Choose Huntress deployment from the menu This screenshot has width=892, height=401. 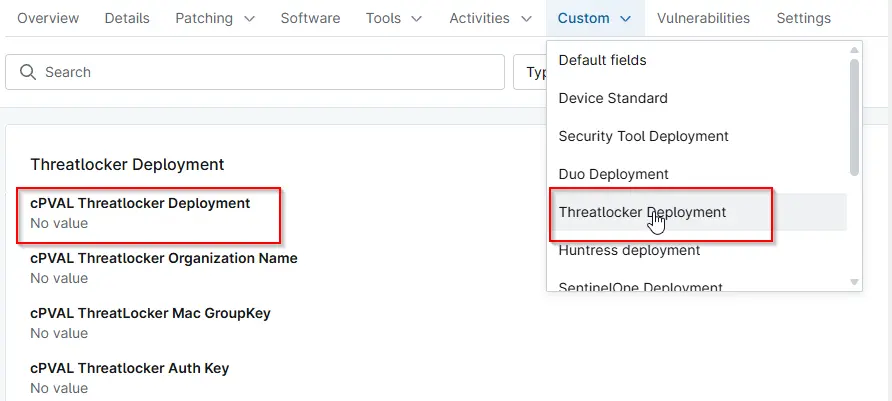(x=629, y=250)
